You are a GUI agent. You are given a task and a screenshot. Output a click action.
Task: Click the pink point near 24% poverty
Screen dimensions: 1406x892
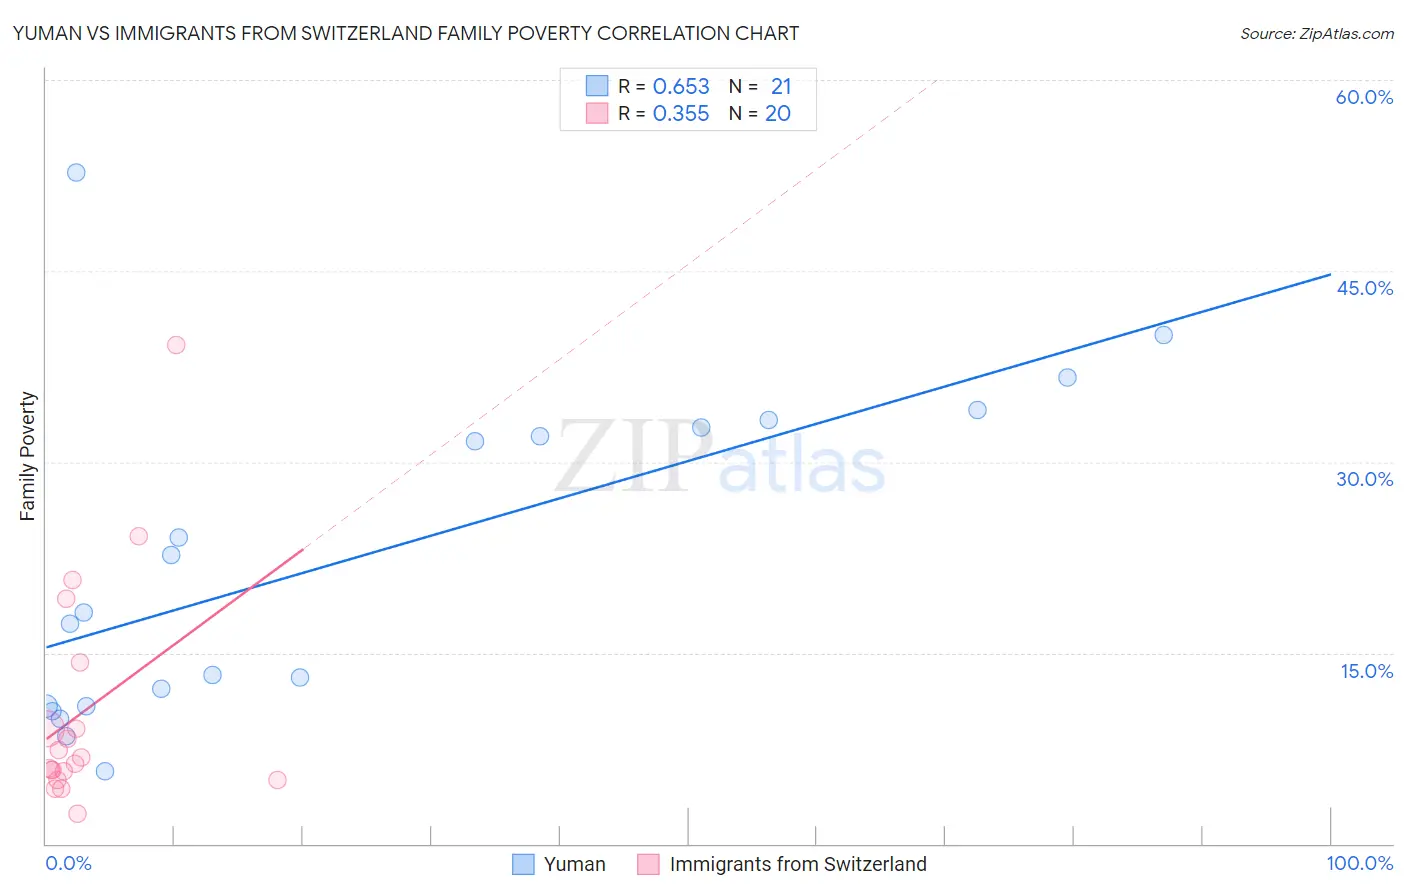(139, 536)
